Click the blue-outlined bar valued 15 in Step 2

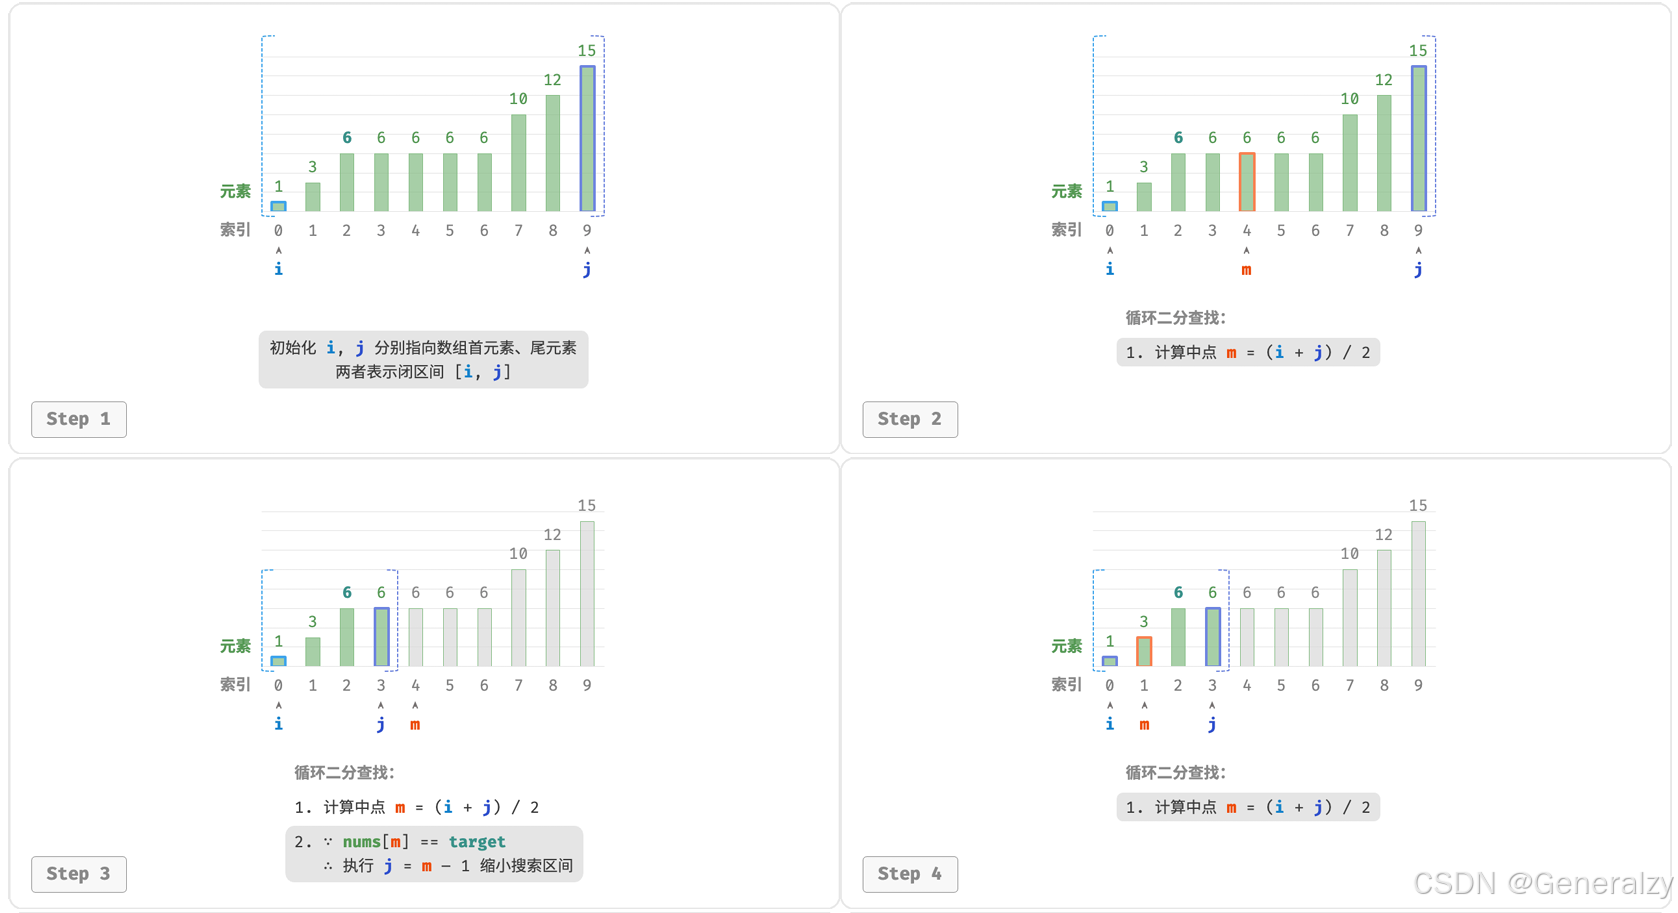[1419, 139]
